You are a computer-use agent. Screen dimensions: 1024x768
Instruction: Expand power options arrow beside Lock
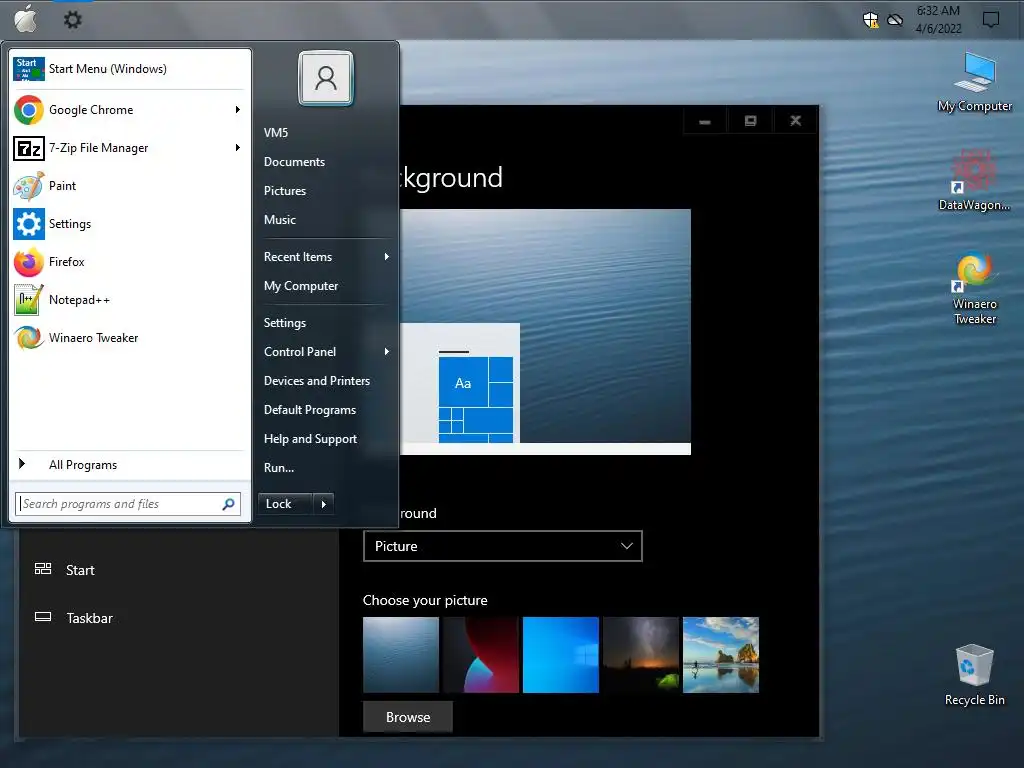pyautogui.click(x=324, y=504)
